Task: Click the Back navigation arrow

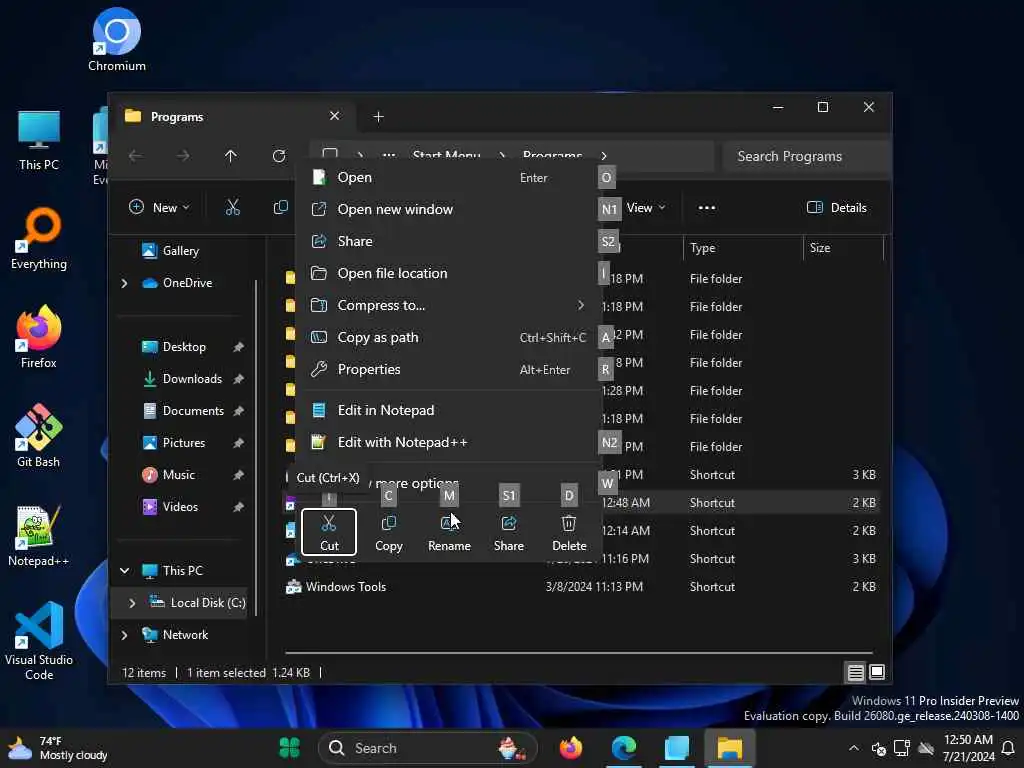Action: pos(135,156)
